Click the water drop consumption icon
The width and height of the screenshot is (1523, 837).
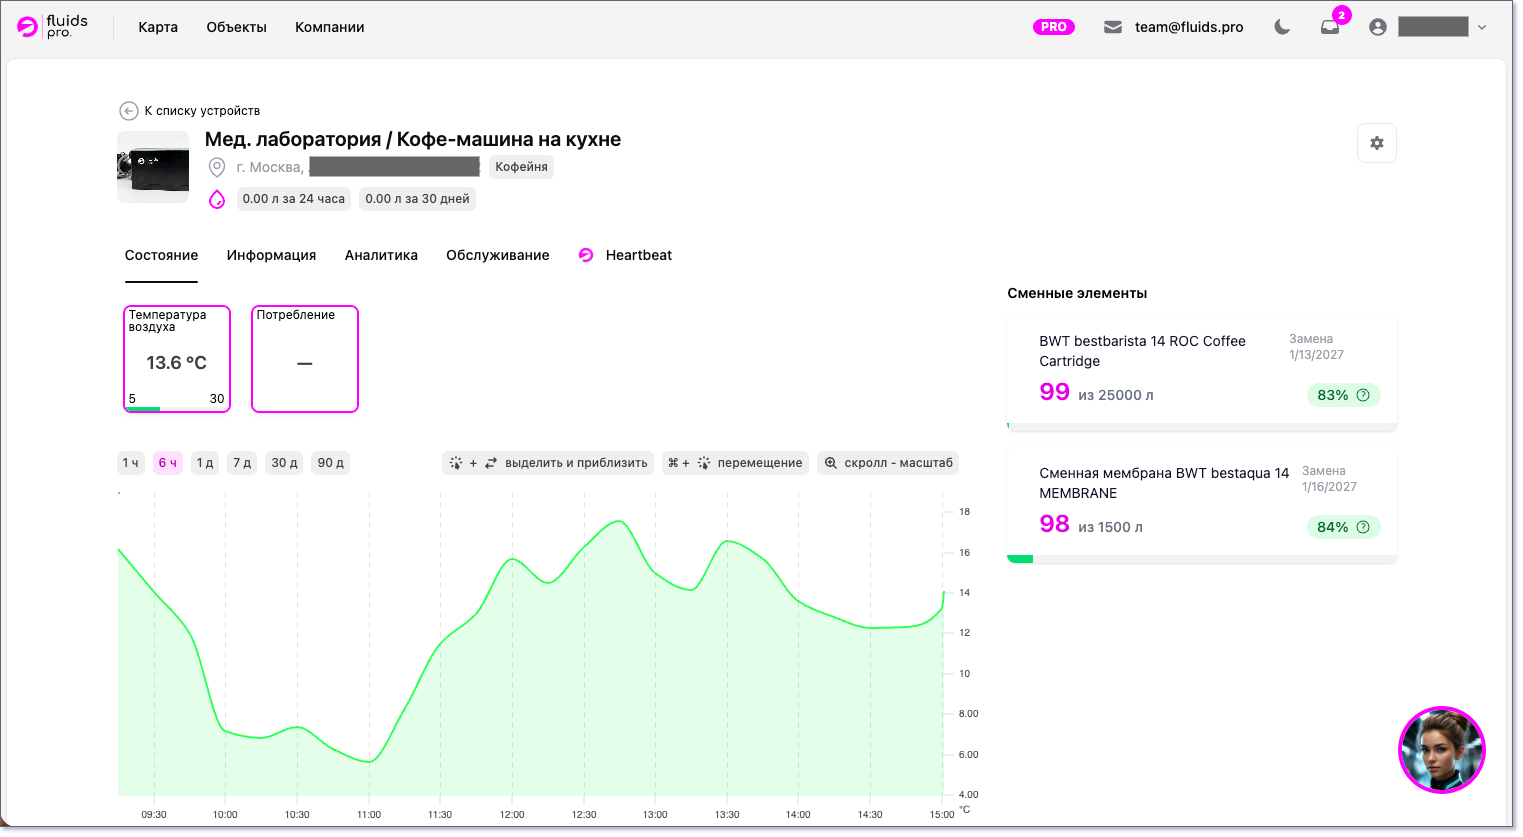[217, 199]
